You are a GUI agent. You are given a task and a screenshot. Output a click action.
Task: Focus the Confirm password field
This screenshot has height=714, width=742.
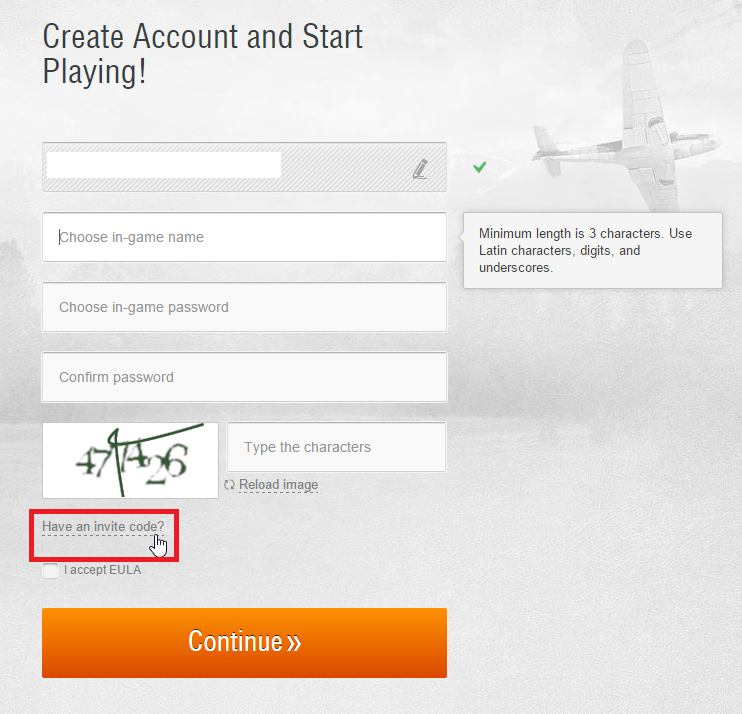pos(244,377)
